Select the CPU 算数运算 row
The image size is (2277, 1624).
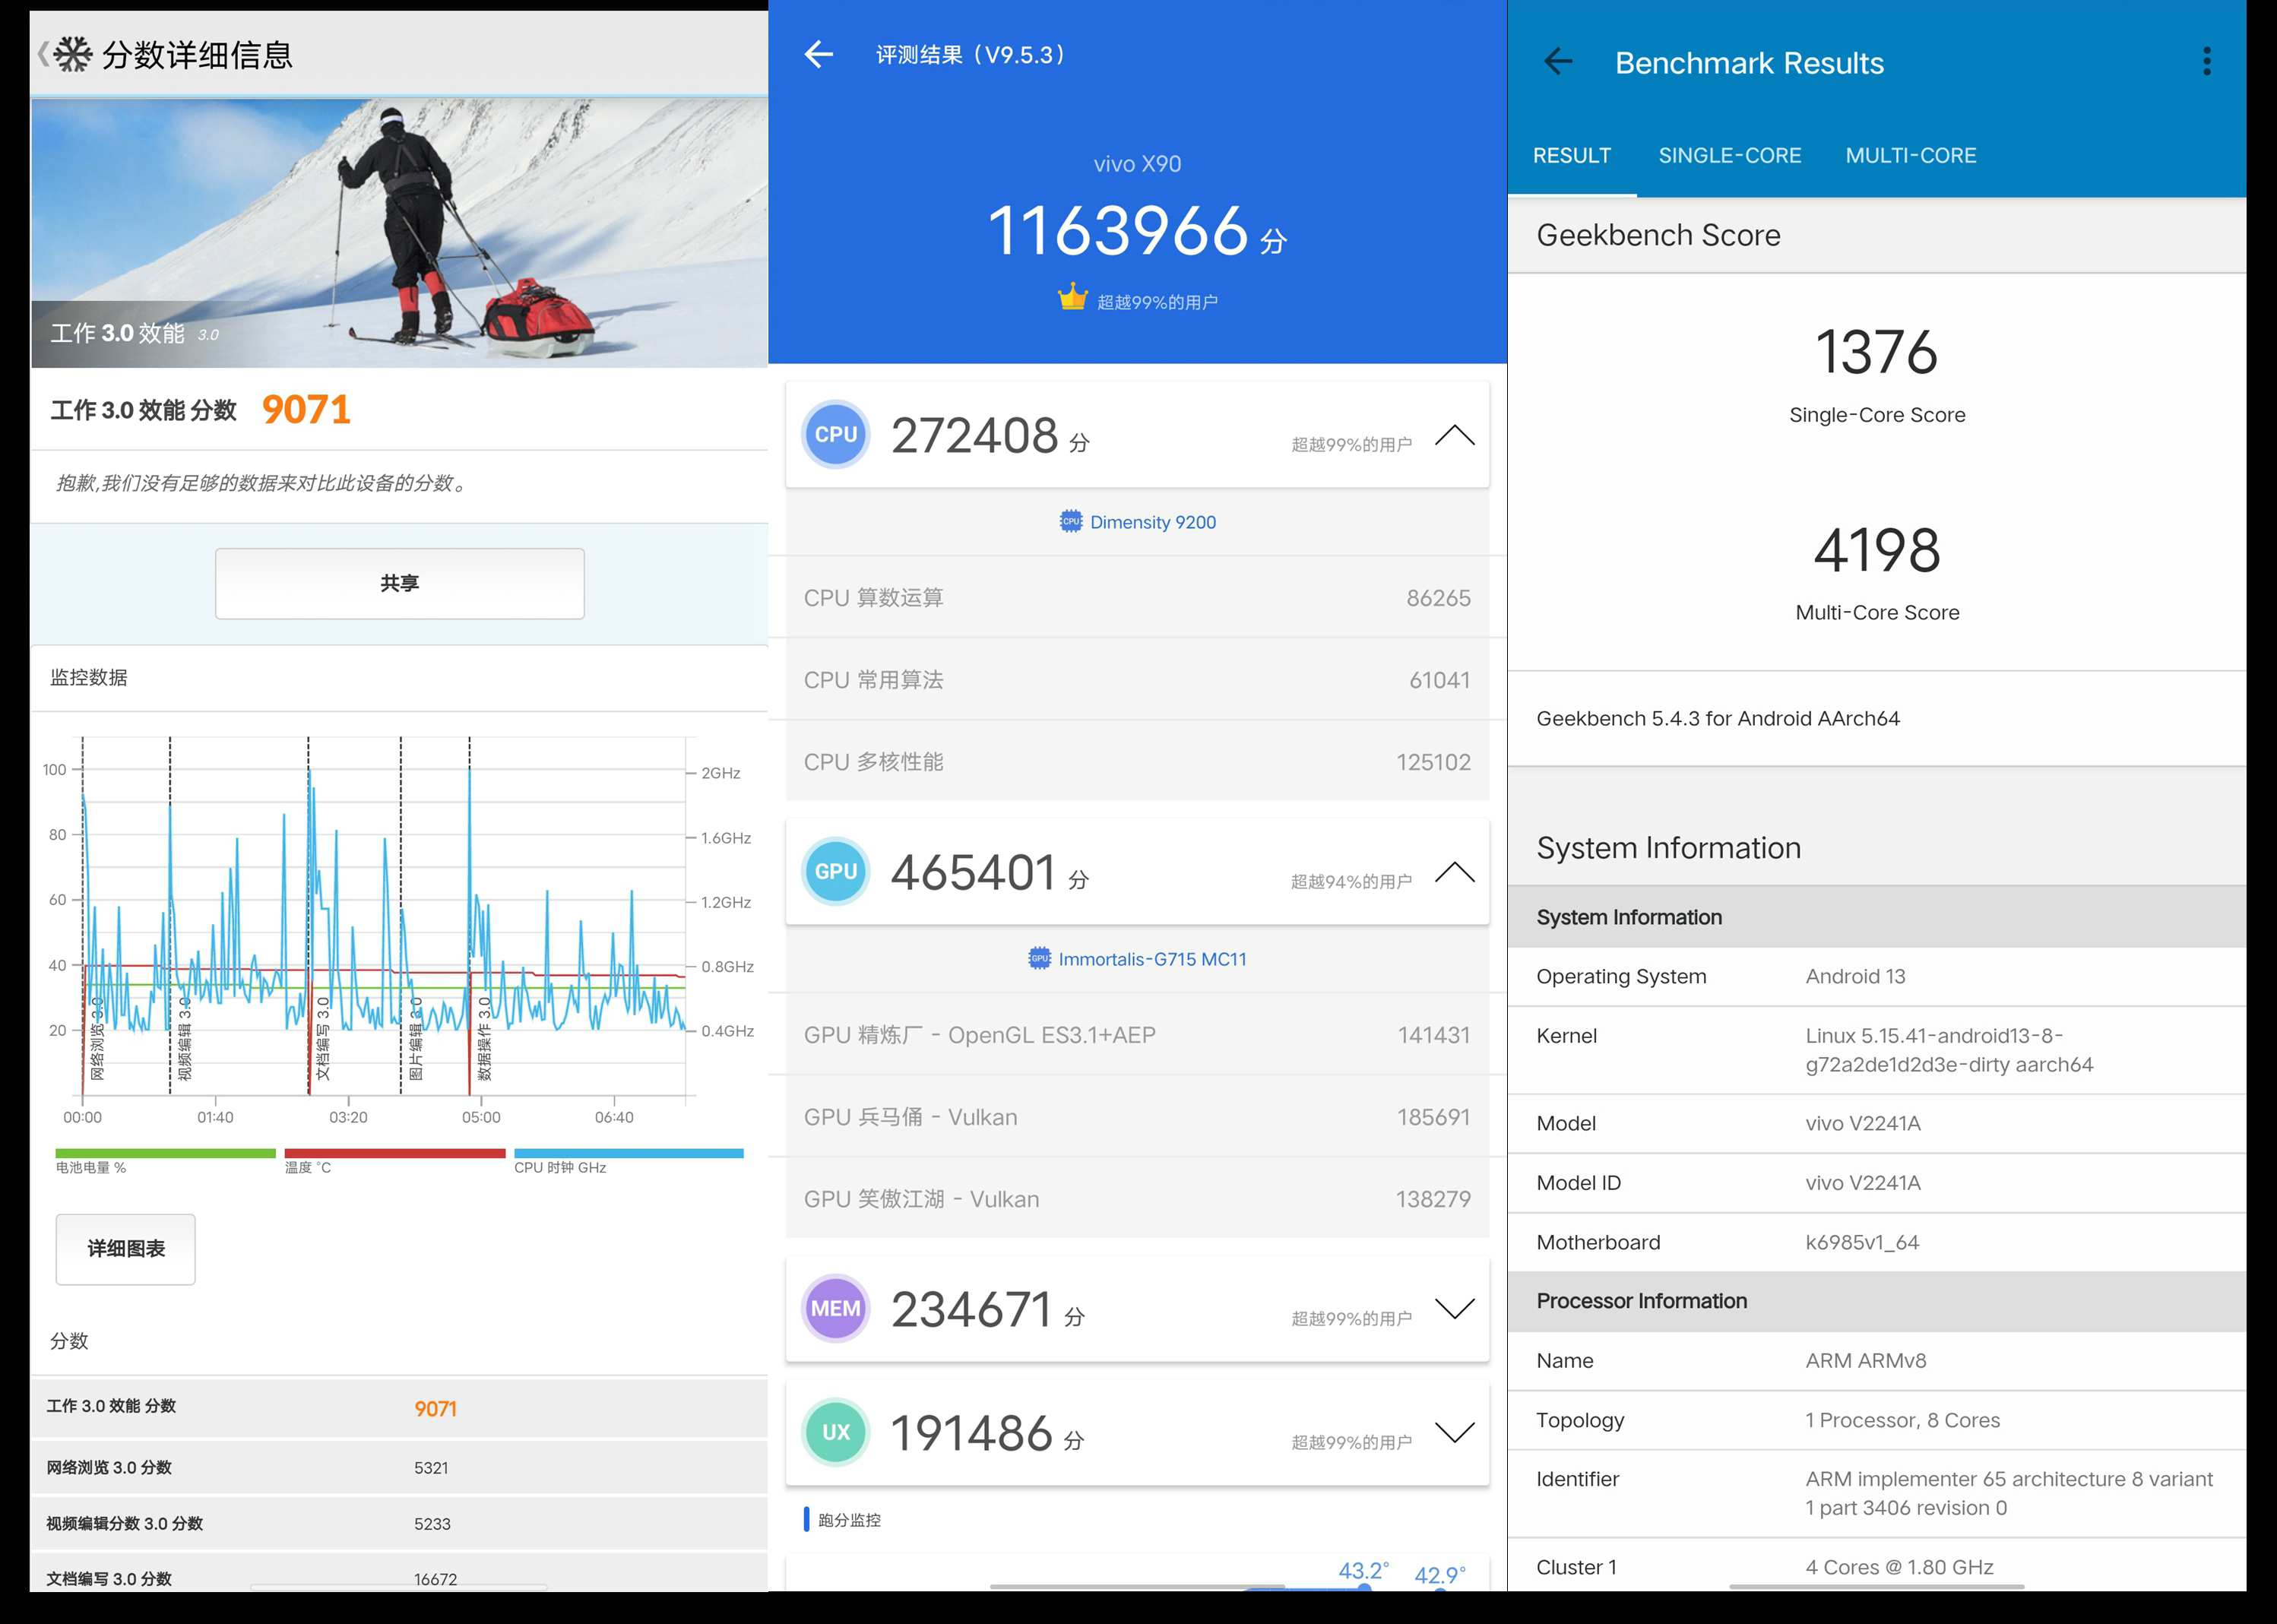click(x=1137, y=597)
